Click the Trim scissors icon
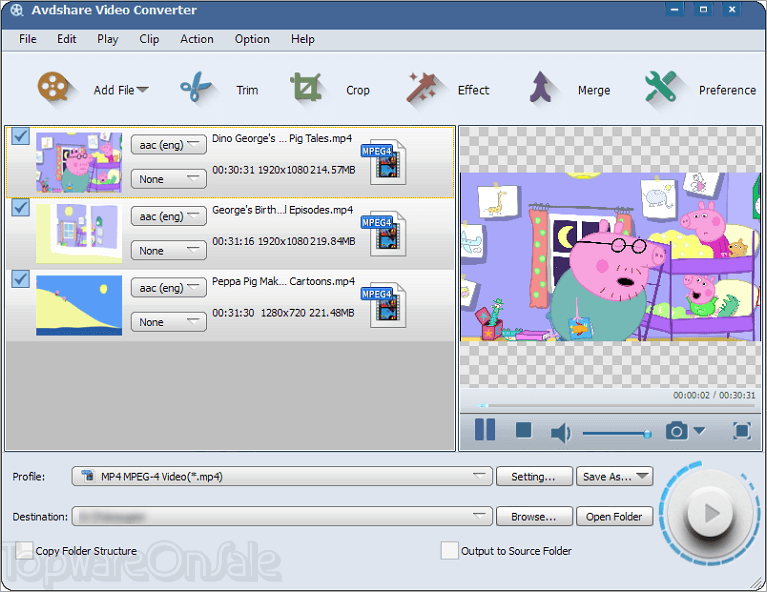Screen dimensions: 767x592 click(x=195, y=87)
